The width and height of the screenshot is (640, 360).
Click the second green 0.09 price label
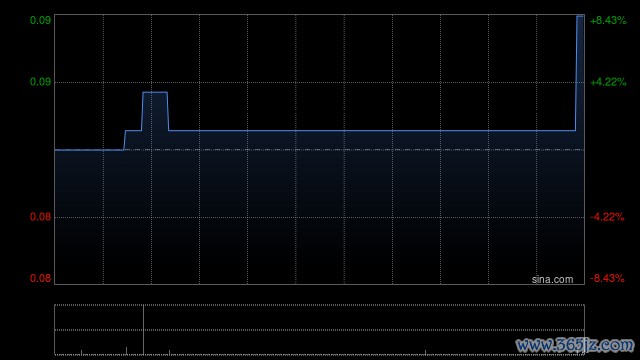[x=40, y=82]
